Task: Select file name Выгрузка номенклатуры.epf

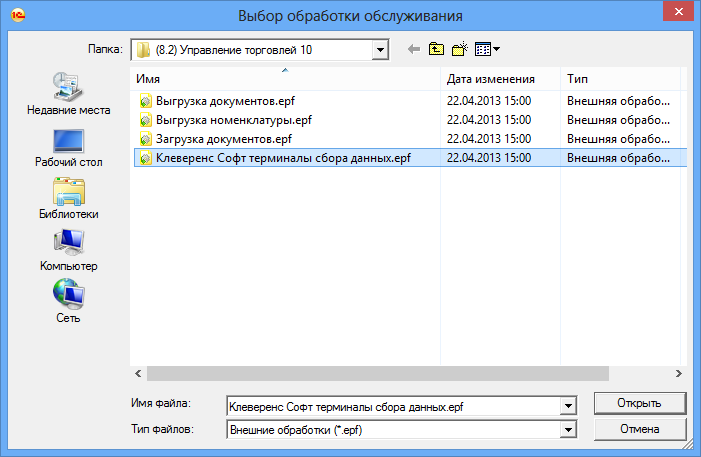Action: coord(234,120)
